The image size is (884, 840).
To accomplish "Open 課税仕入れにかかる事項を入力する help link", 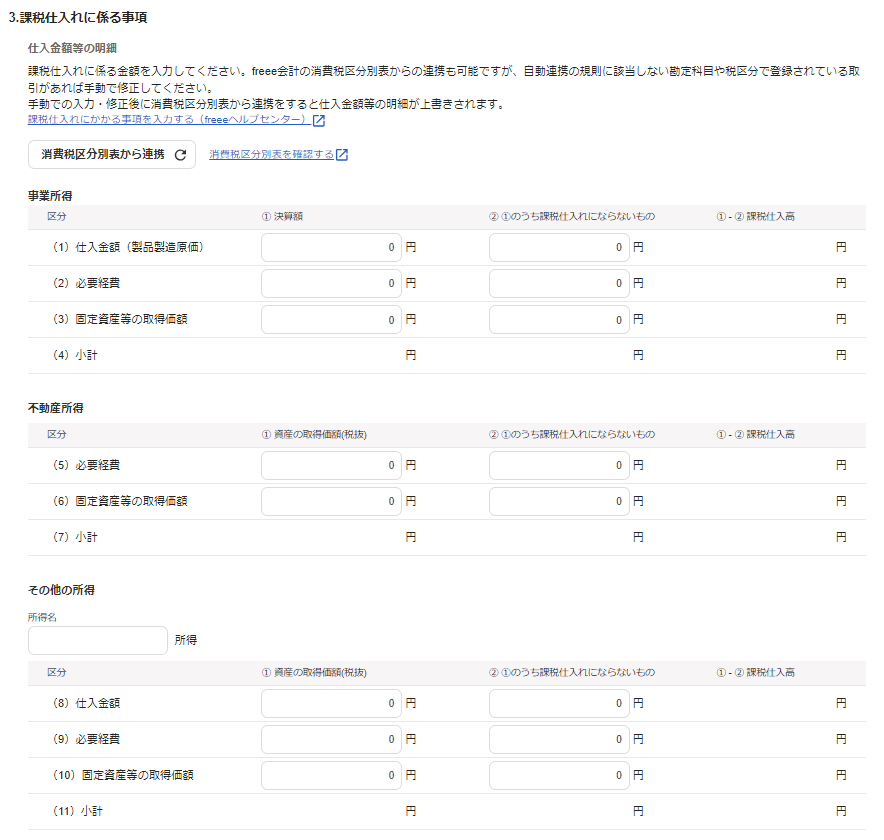I will coord(169,120).
